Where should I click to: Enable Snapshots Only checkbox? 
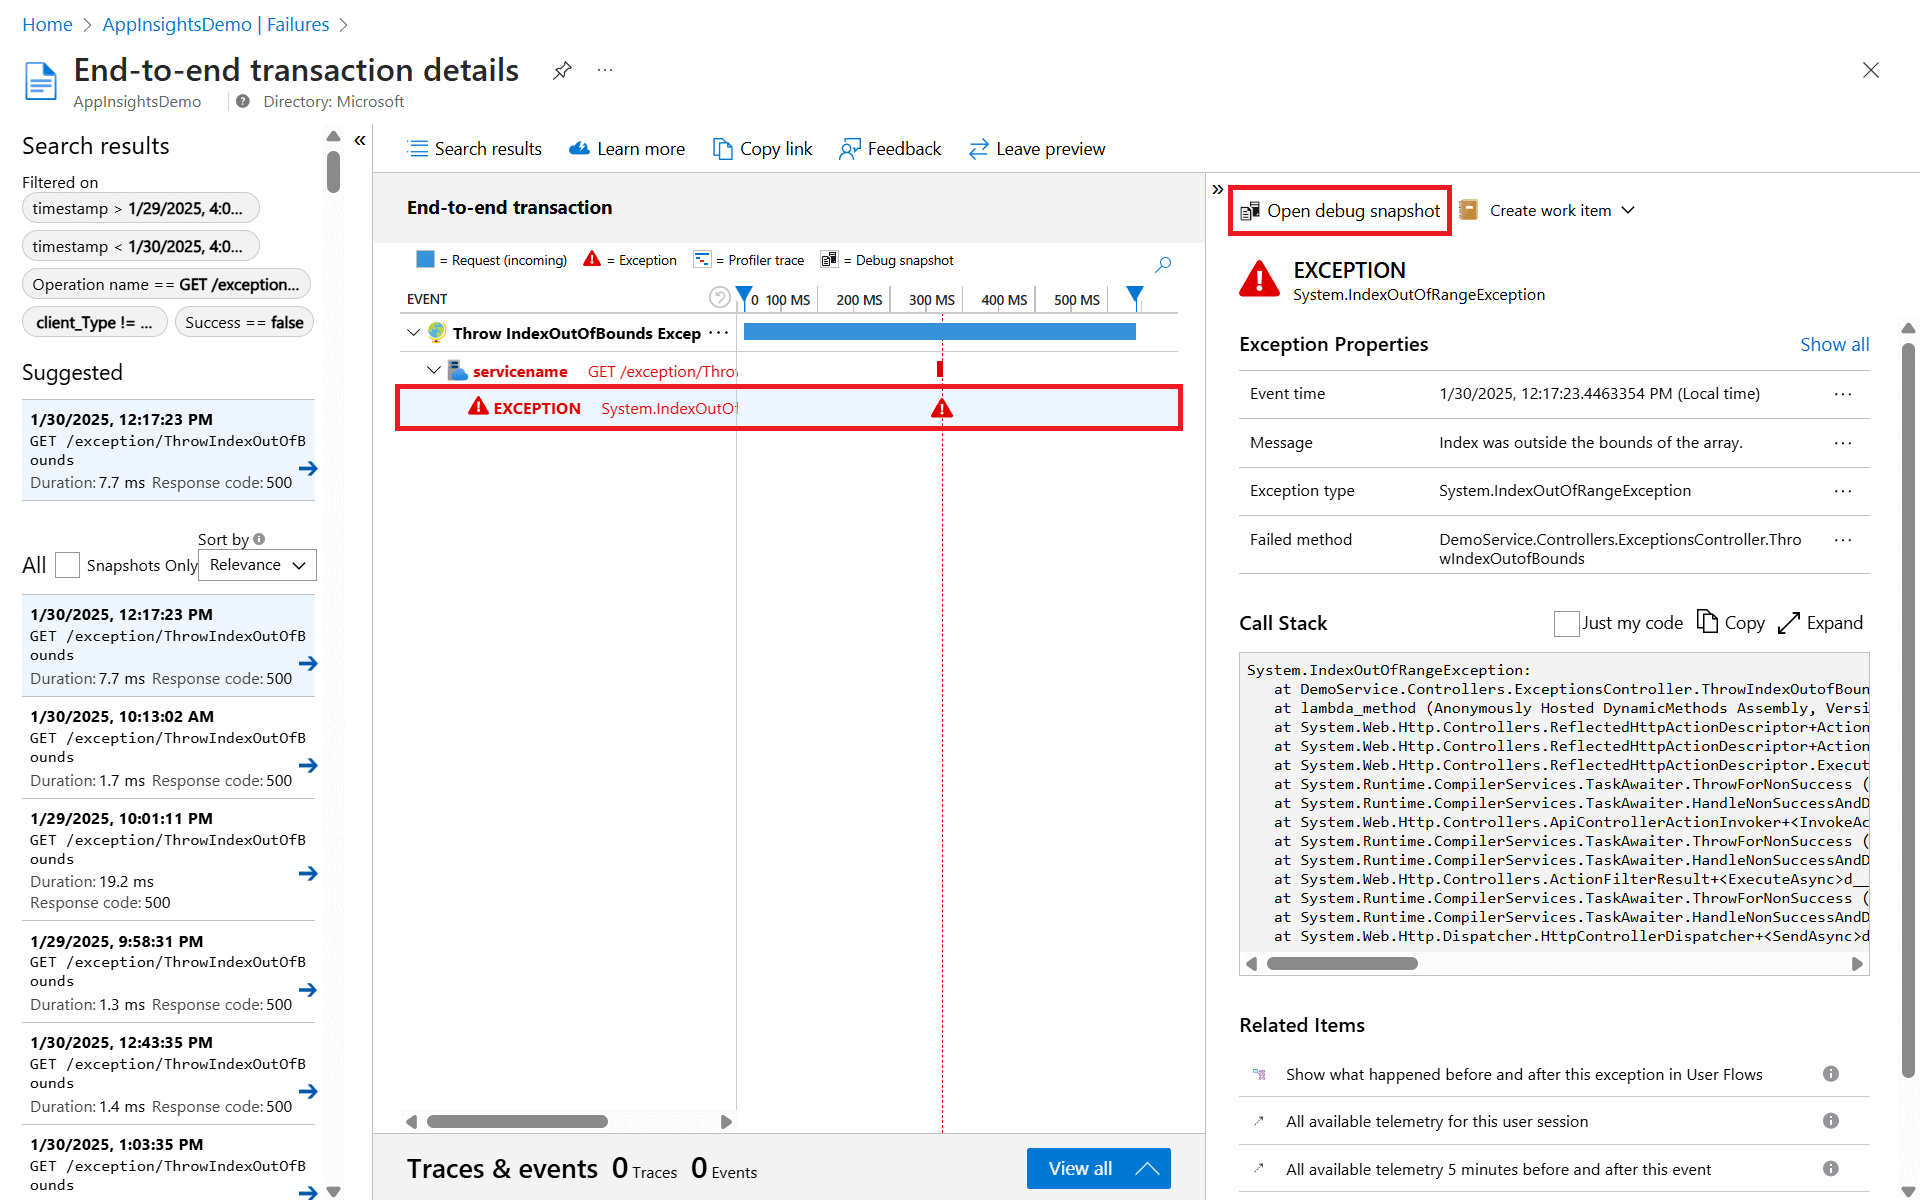coord(67,565)
